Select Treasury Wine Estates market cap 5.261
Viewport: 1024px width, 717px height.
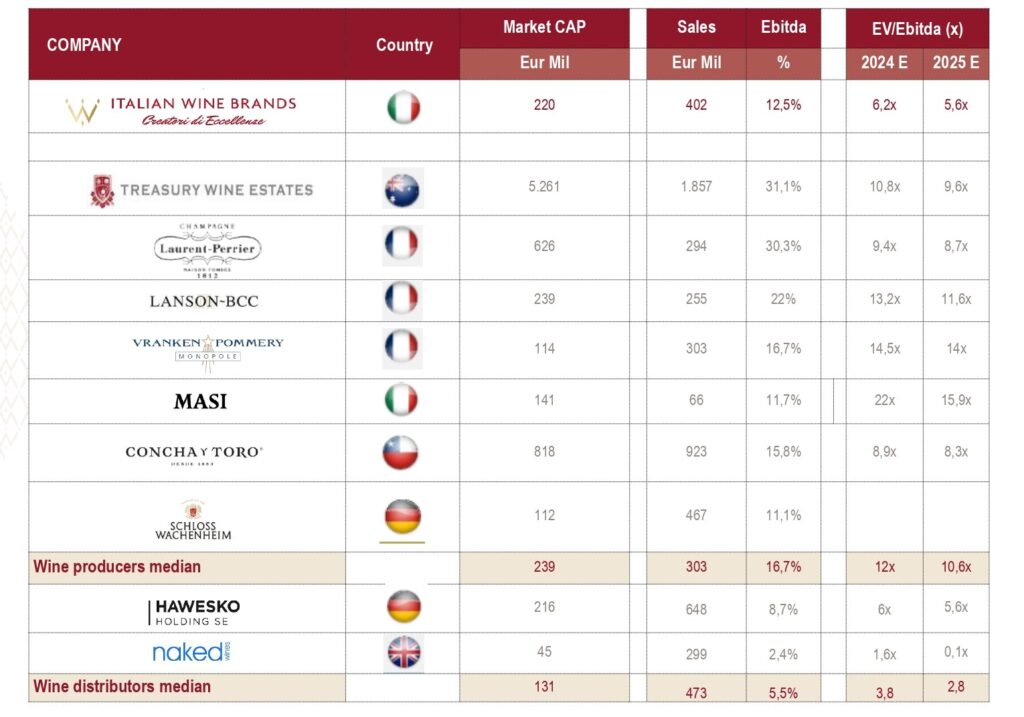click(x=544, y=187)
